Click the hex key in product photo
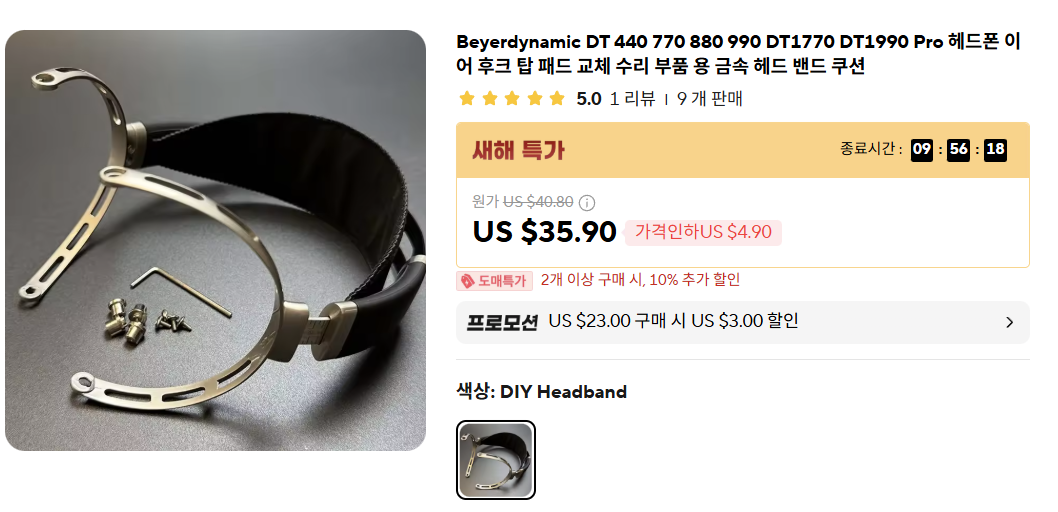 [x=181, y=290]
